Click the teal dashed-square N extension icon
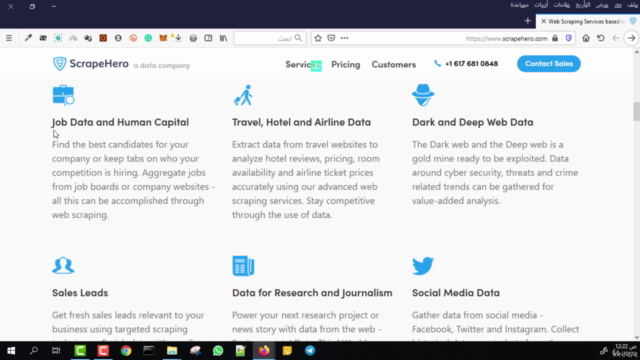The width and height of the screenshot is (640, 360). pyautogui.click(x=58, y=38)
